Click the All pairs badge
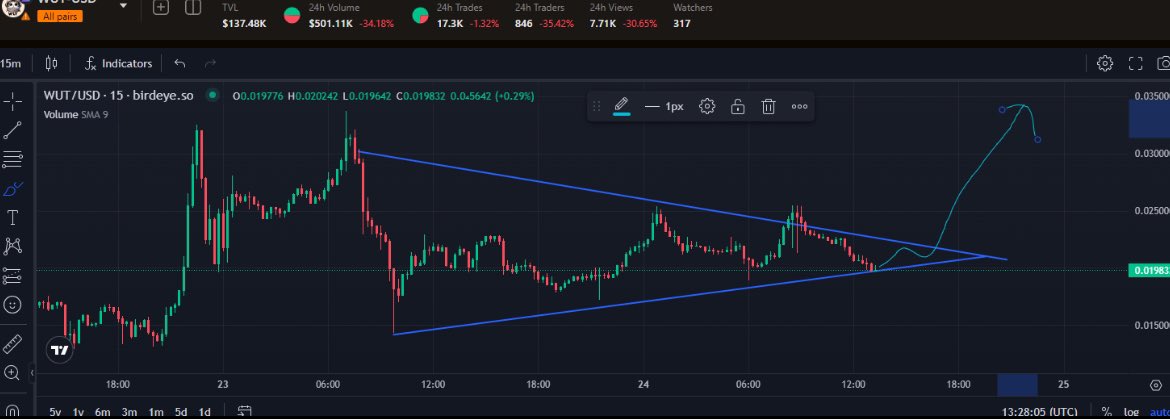 click(x=60, y=16)
